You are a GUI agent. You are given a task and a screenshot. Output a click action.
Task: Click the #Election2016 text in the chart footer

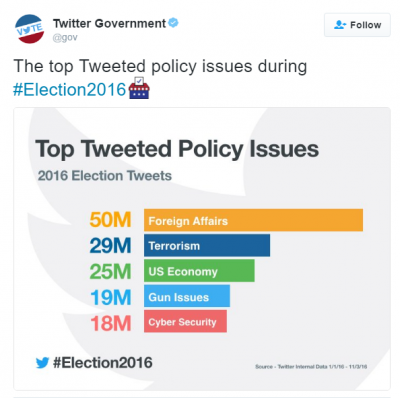[x=103, y=363]
